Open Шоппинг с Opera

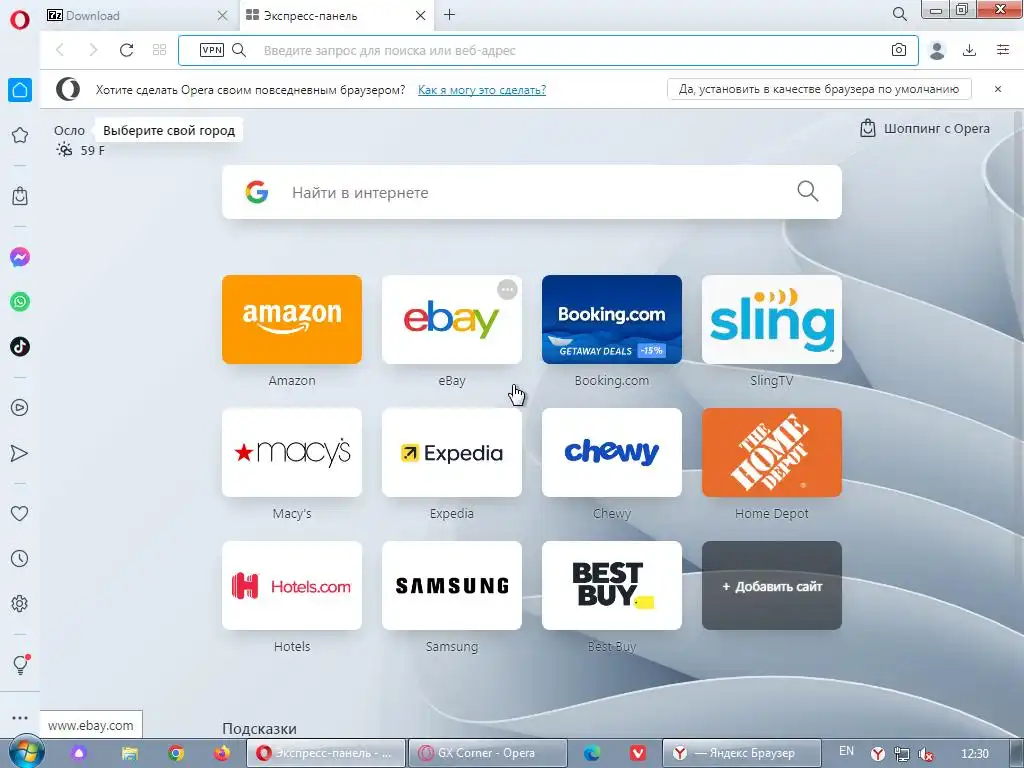pos(925,129)
